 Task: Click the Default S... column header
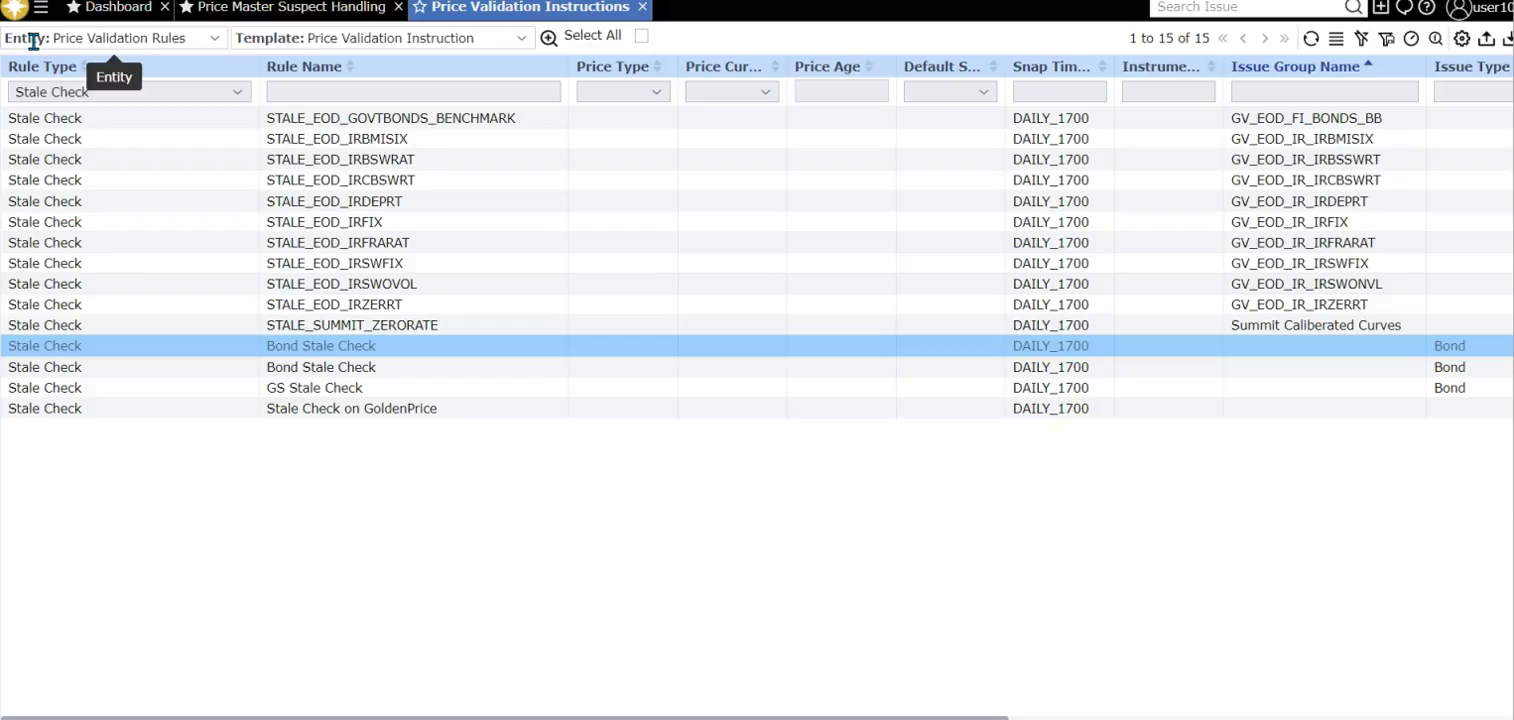point(942,67)
